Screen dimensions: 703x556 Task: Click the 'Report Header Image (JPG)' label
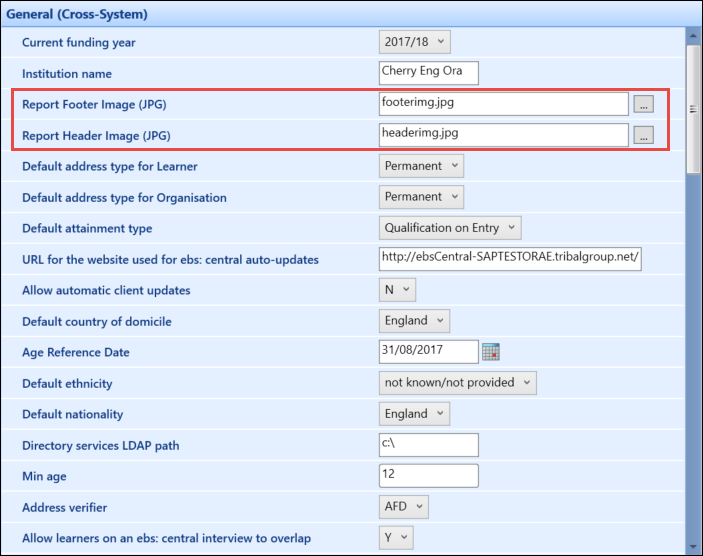click(96, 135)
